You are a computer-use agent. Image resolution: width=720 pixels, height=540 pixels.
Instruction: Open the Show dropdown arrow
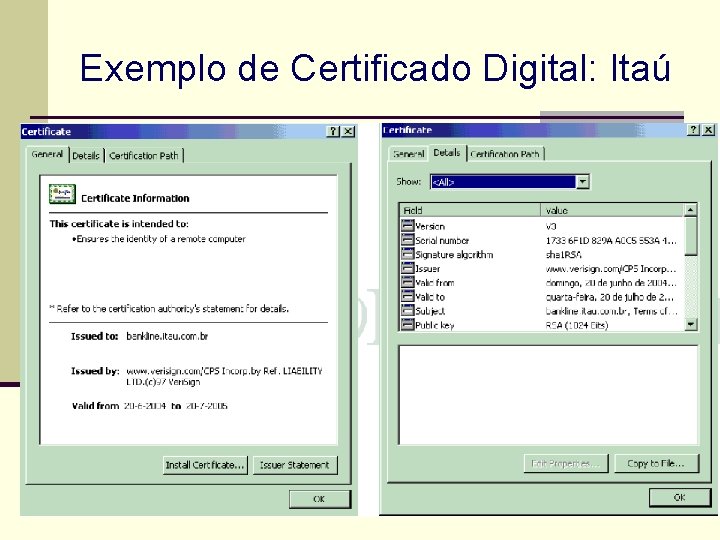[x=582, y=182]
